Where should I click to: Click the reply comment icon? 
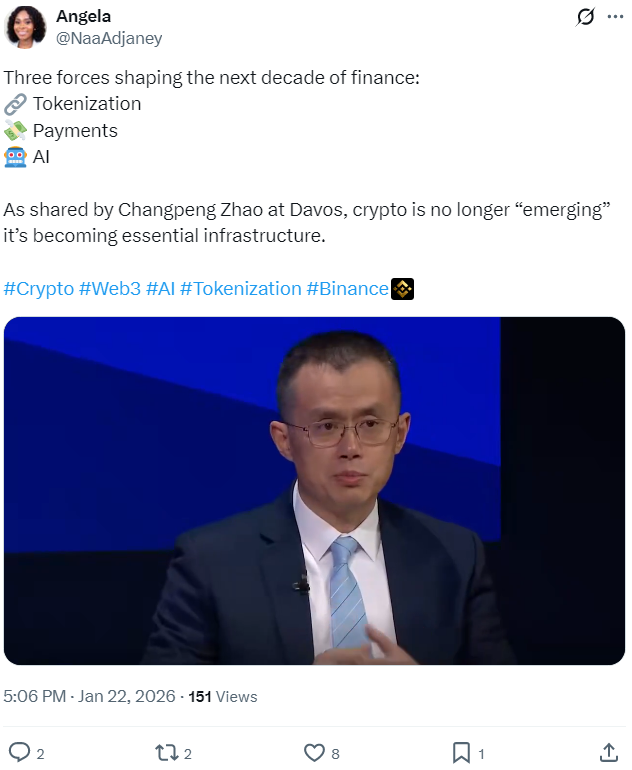(x=19, y=752)
